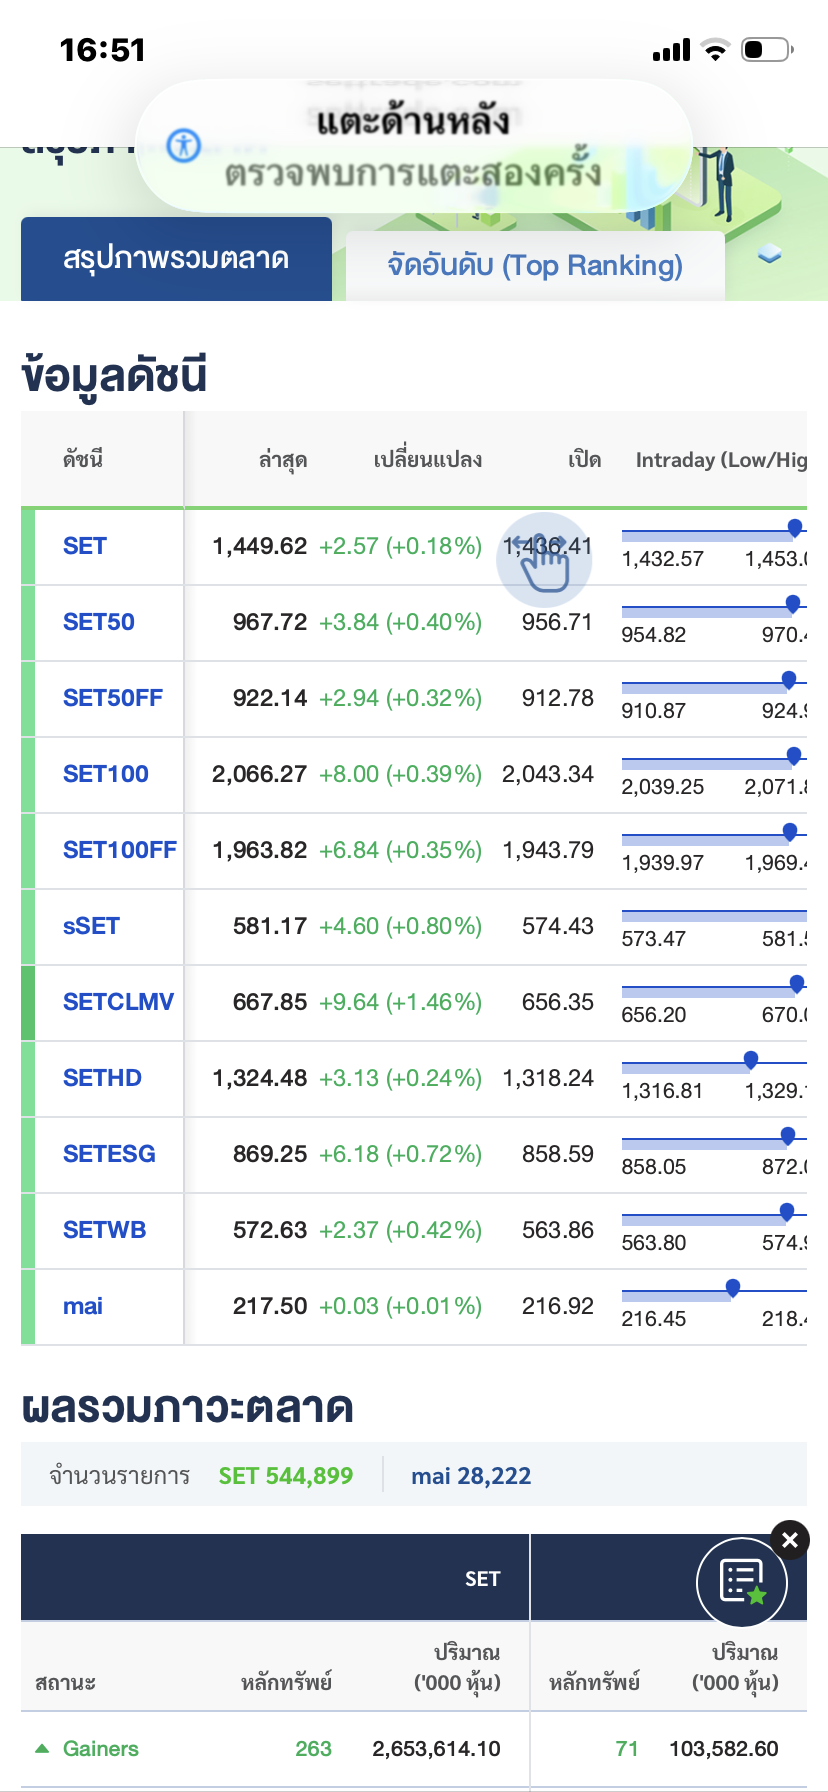Close the floating widget with the X

pos(789,1540)
